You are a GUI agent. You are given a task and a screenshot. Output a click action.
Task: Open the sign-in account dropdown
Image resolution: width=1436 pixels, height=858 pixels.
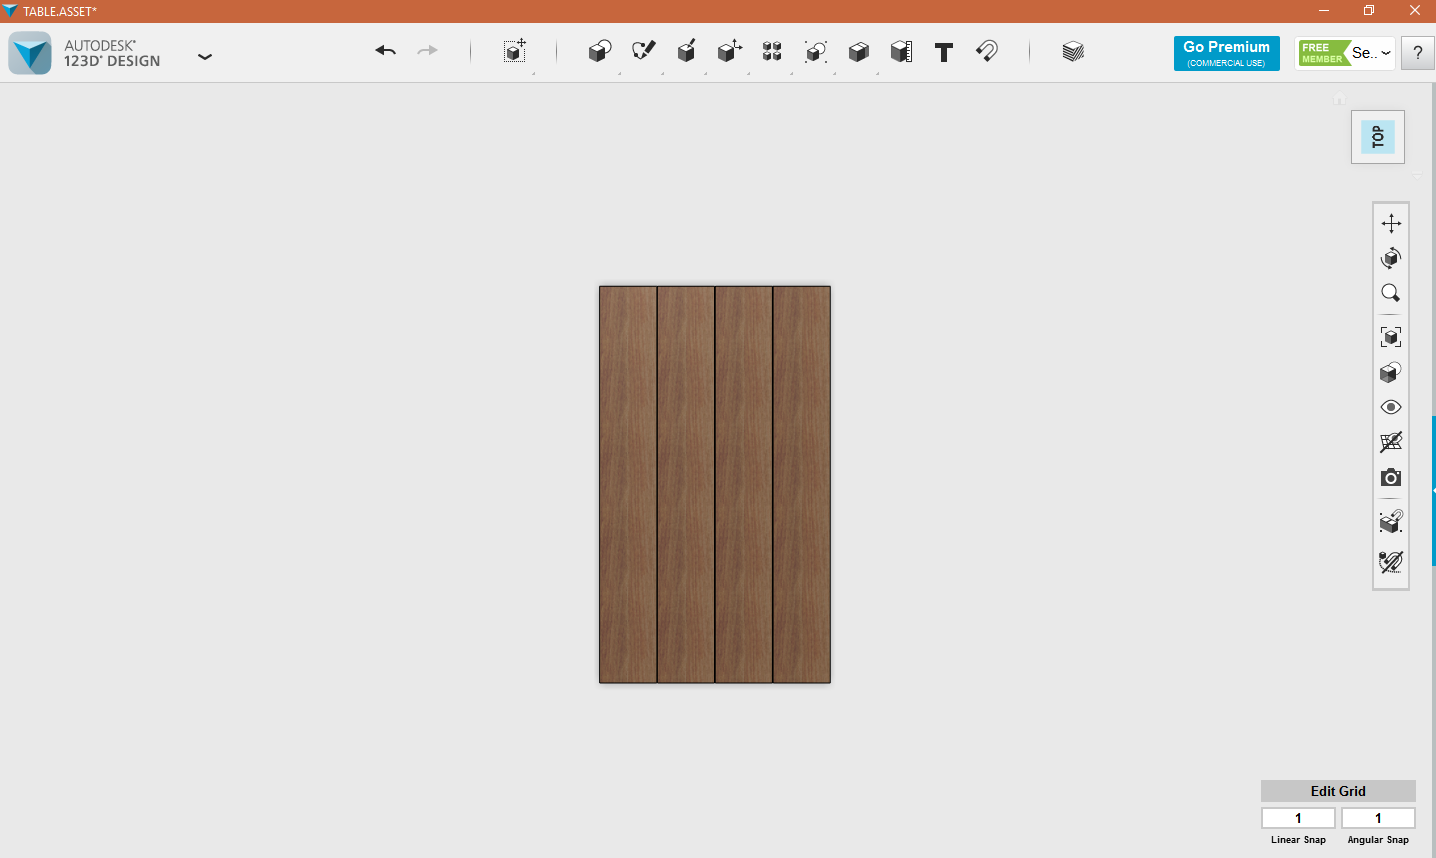coord(1374,52)
